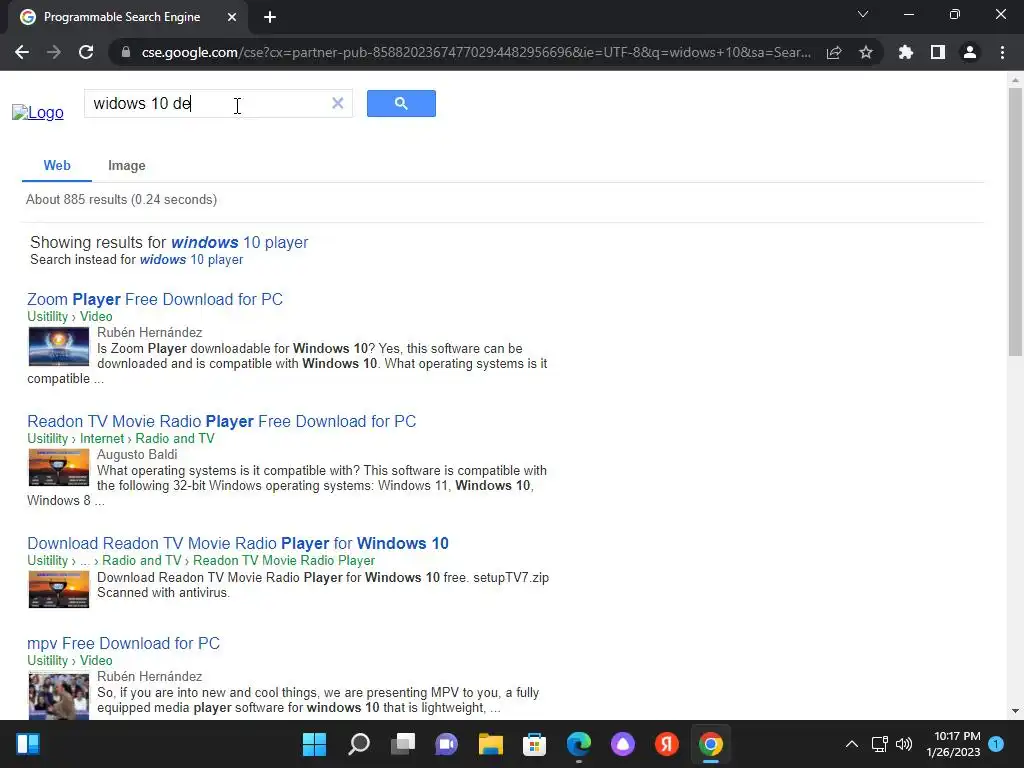Open a new browser tab
Viewport: 1024px width, 768px height.
(x=270, y=17)
